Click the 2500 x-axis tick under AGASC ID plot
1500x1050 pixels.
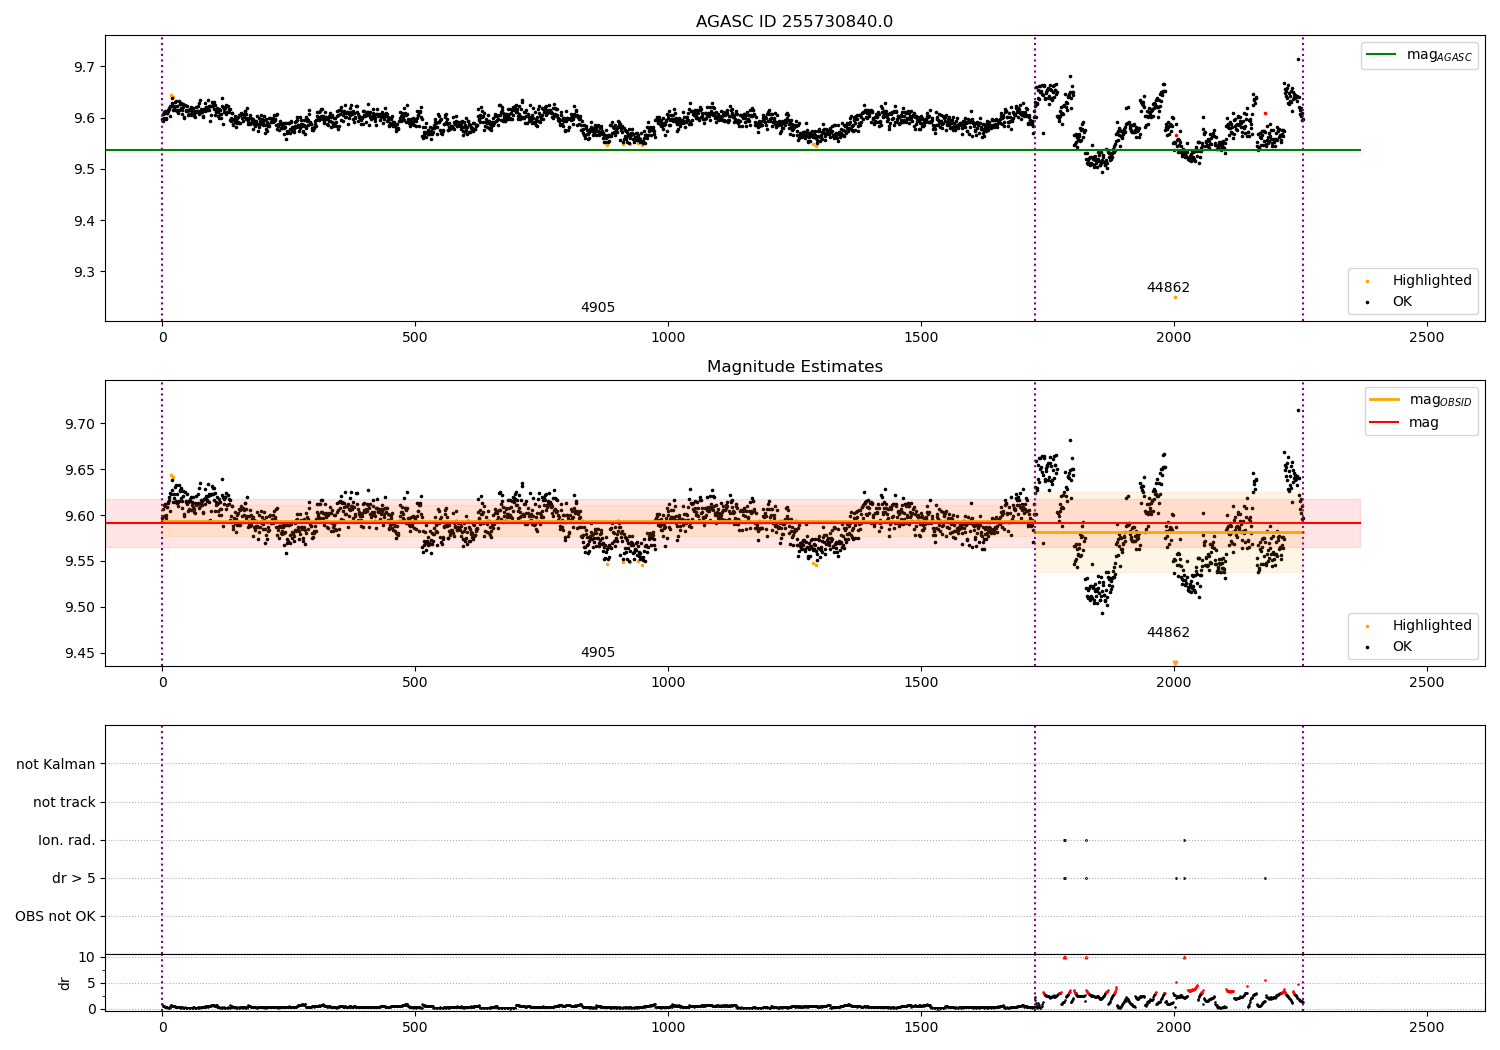(x=1426, y=337)
